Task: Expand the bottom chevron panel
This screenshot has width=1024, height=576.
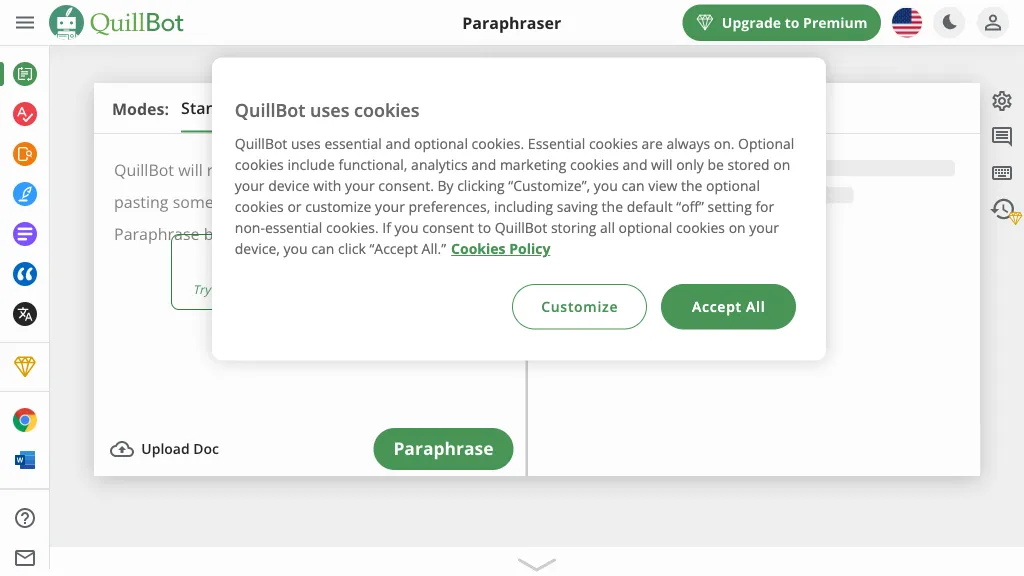Action: pos(537,564)
